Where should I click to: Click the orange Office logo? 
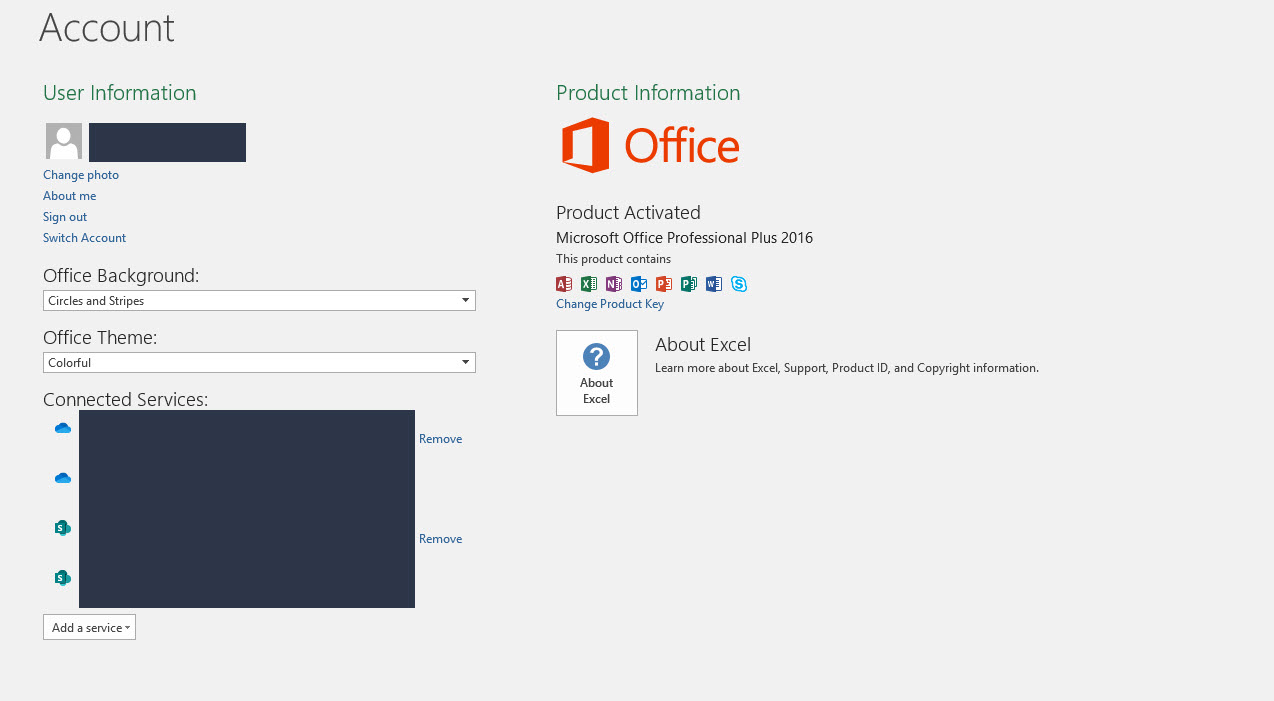point(650,146)
